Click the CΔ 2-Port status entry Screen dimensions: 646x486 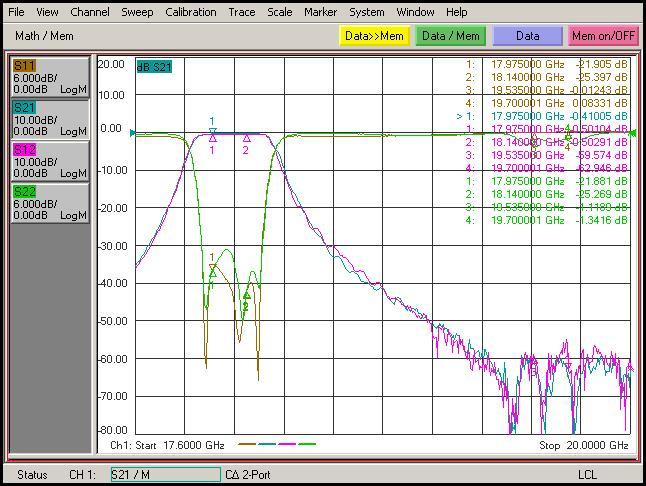click(248, 475)
